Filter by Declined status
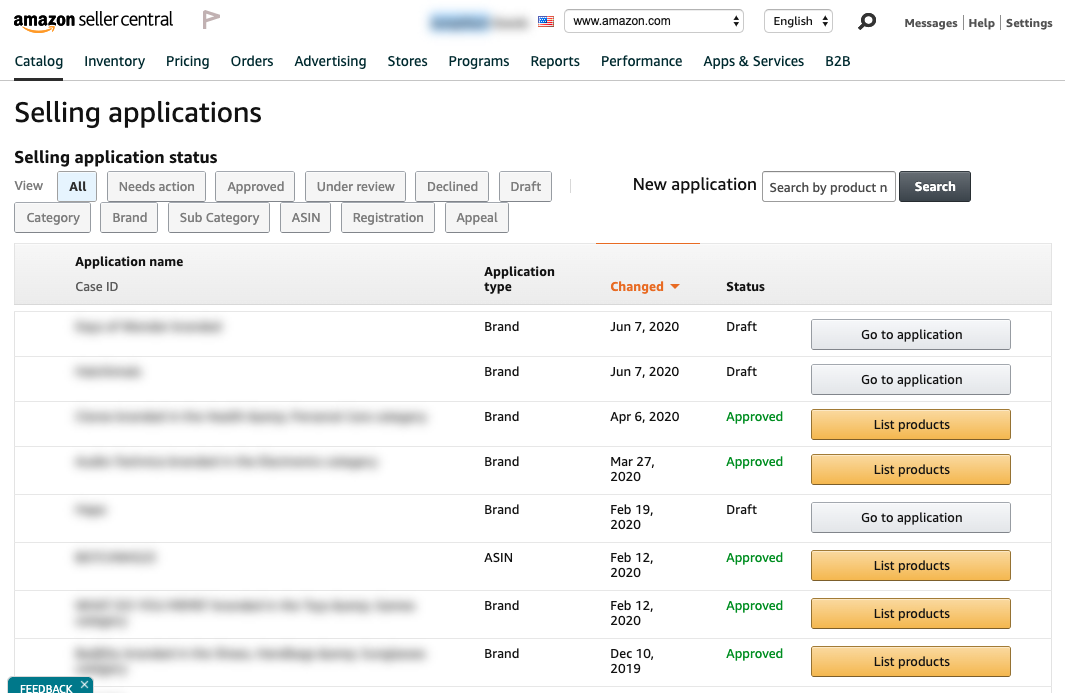The image size is (1065, 693). coord(452,187)
